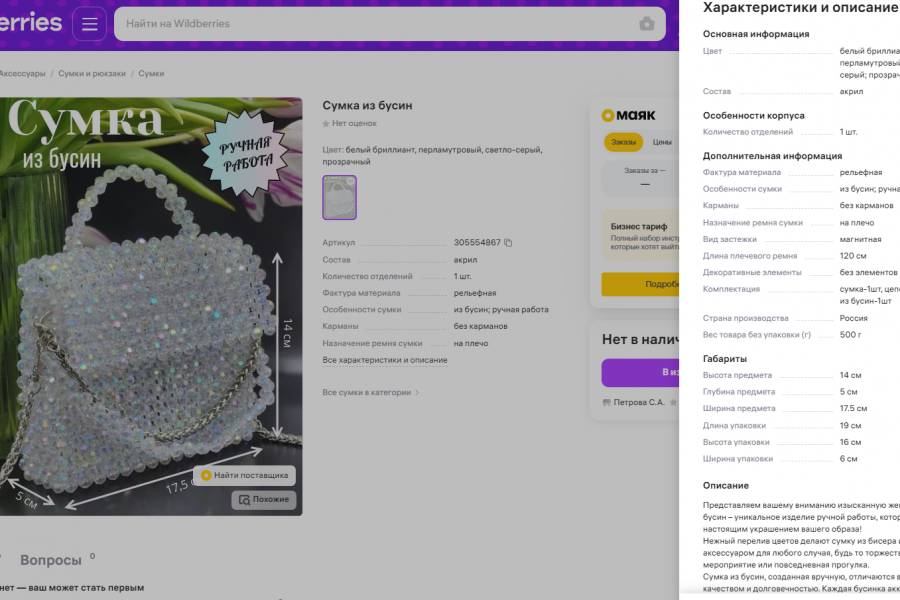The image size is (900, 600).
Task: Click the Wildberries logo
Action: (30, 22)
